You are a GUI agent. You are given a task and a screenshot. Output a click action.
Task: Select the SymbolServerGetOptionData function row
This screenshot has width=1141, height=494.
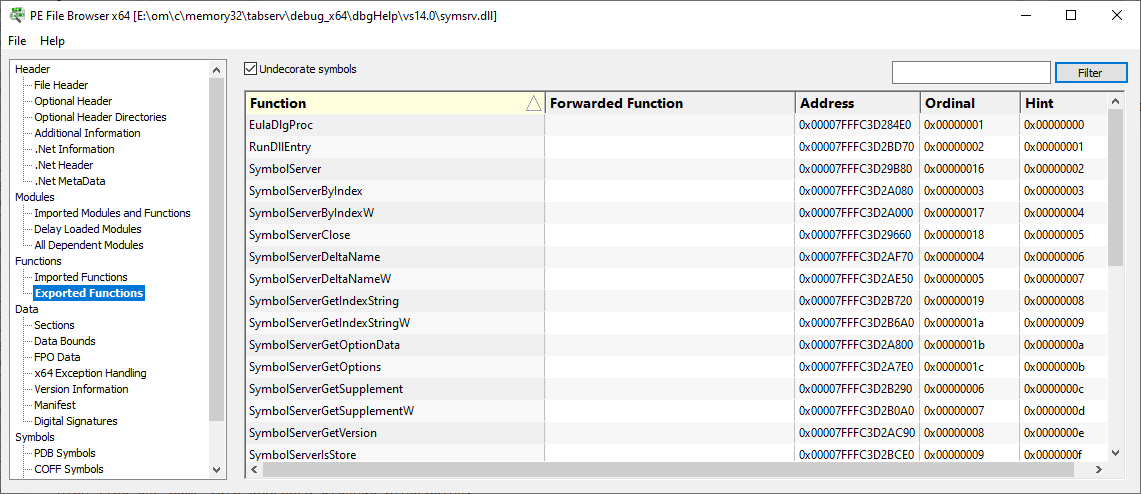(x=677, y=345)
